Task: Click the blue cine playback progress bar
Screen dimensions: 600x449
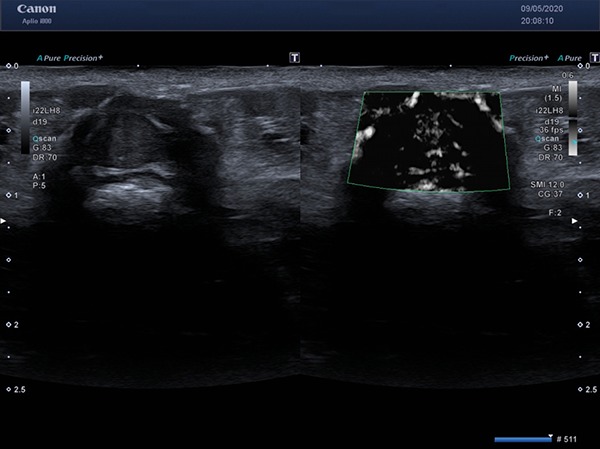Action: click(523, 439)
